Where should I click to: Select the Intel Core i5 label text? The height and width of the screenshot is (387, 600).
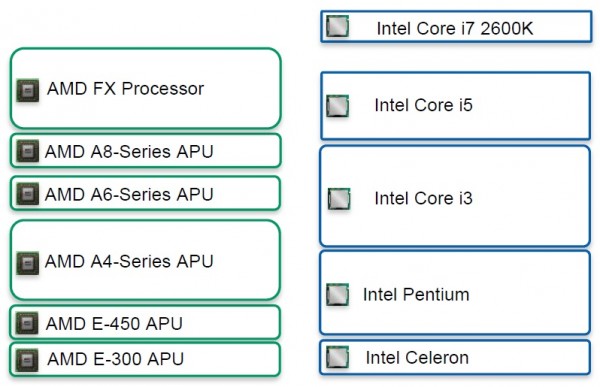coord(424,105)
